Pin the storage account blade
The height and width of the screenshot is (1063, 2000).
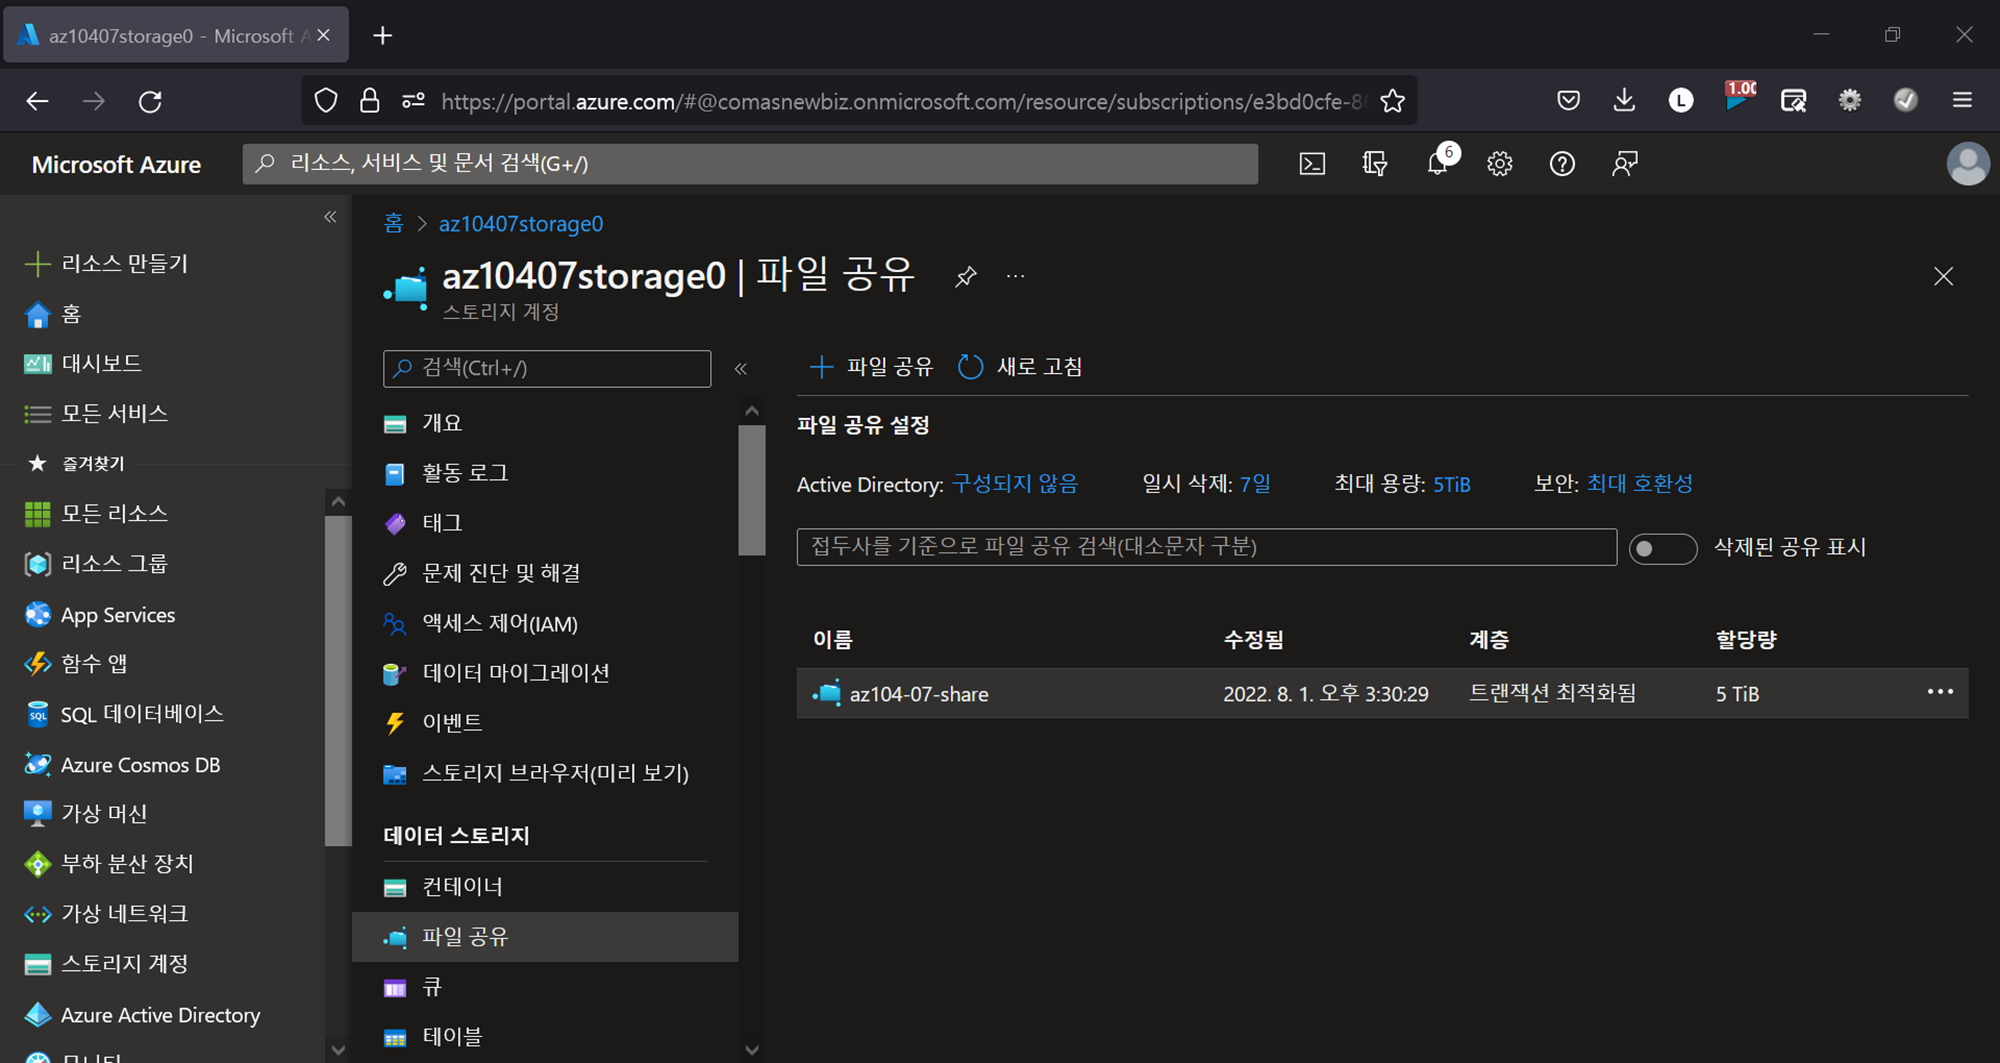[x=965, y=276]
